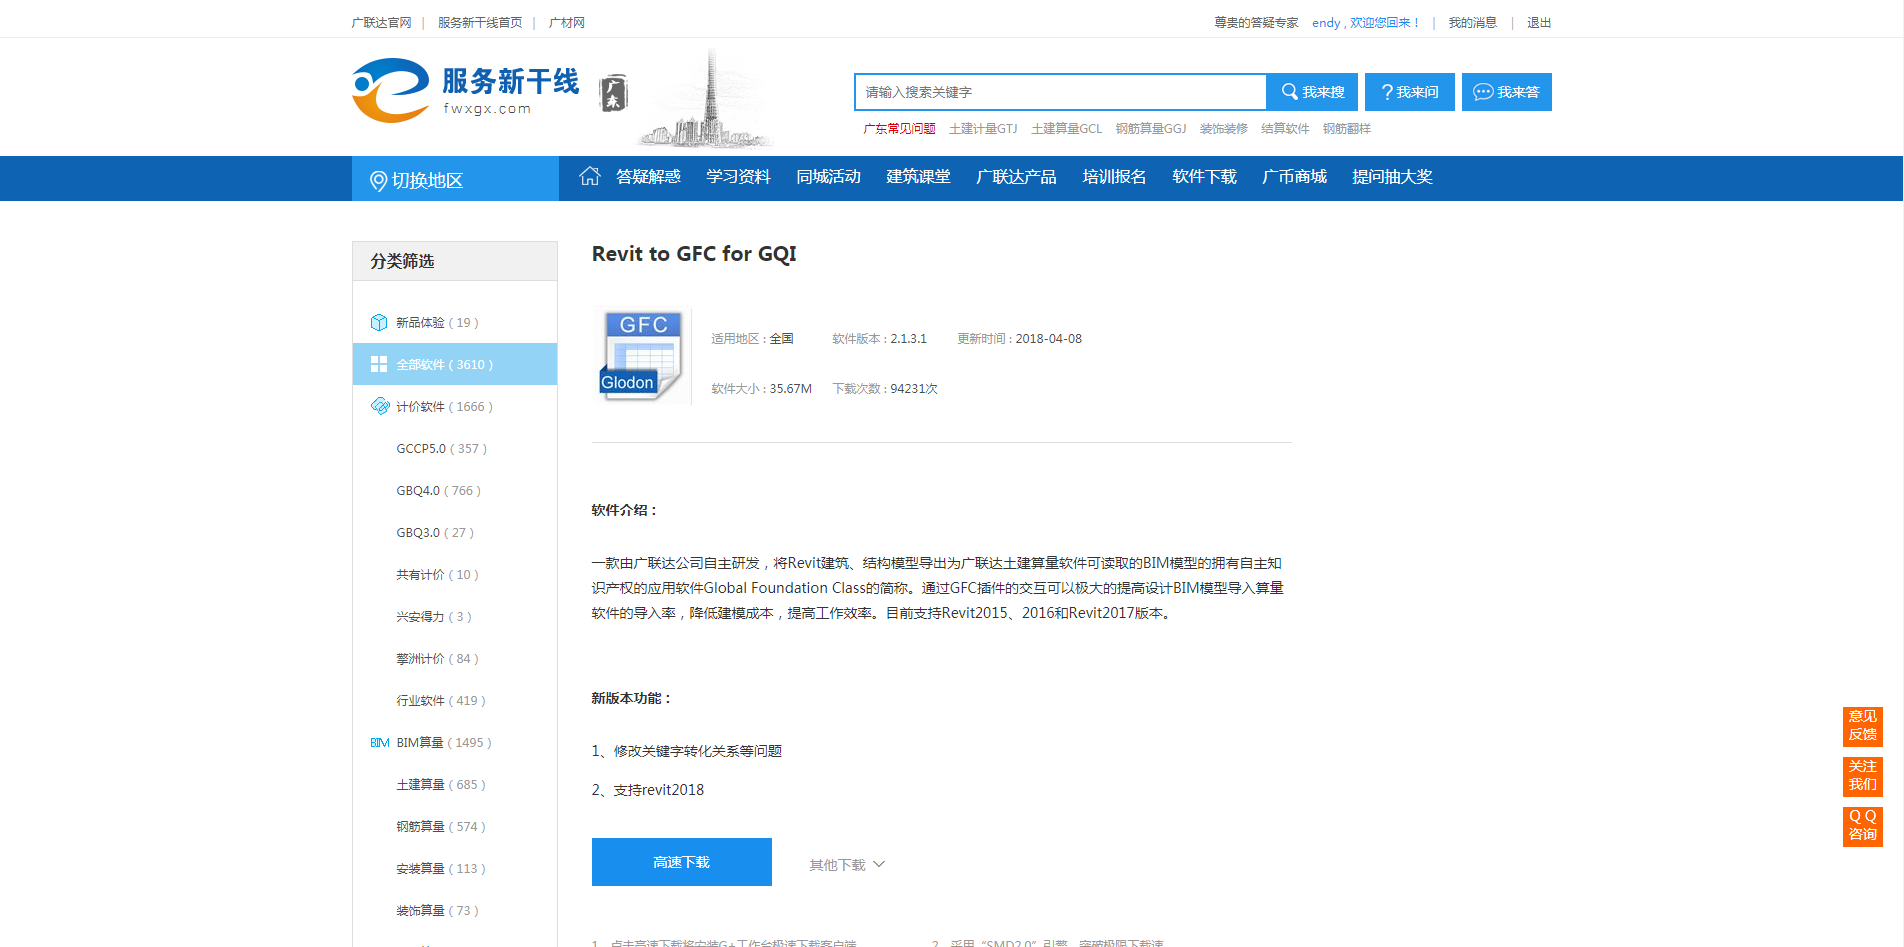Click the GFC Glodon software icon
This screenshot has height=947, width=1904.
(641, 355)
